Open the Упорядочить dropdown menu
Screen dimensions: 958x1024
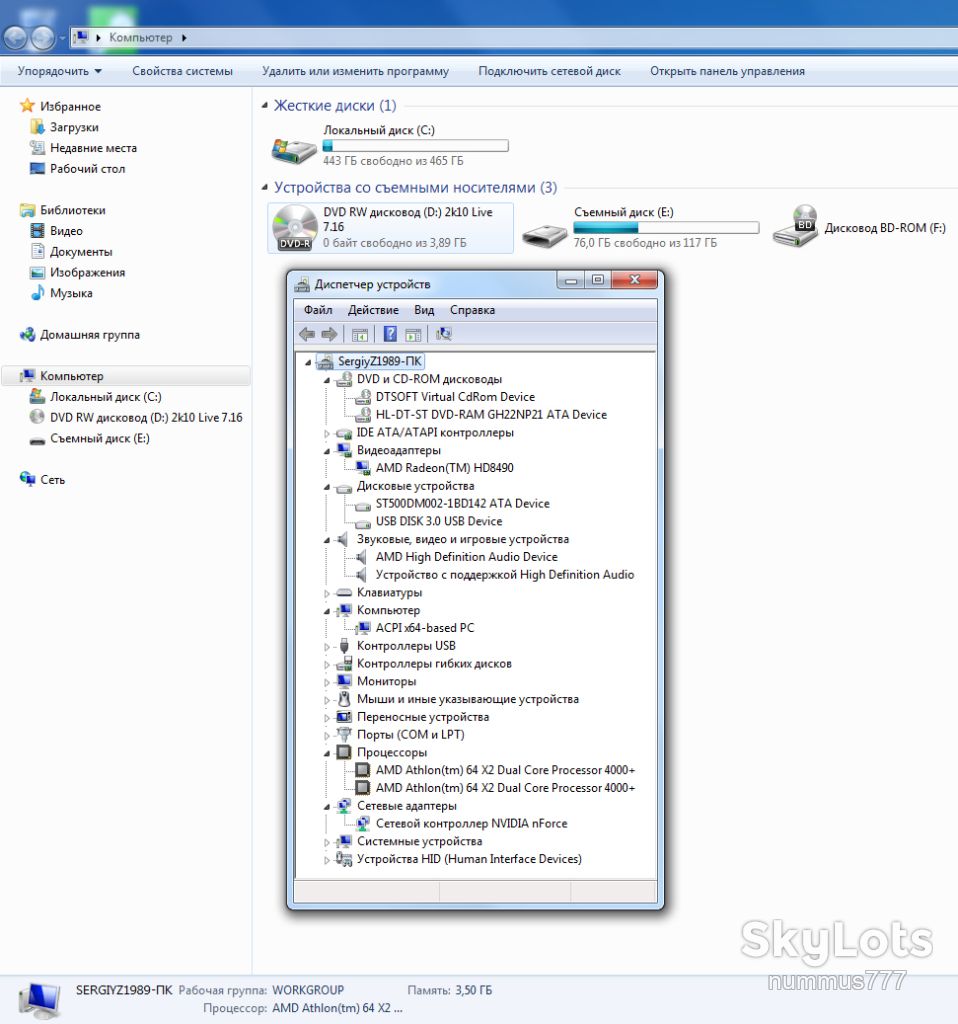59,71
